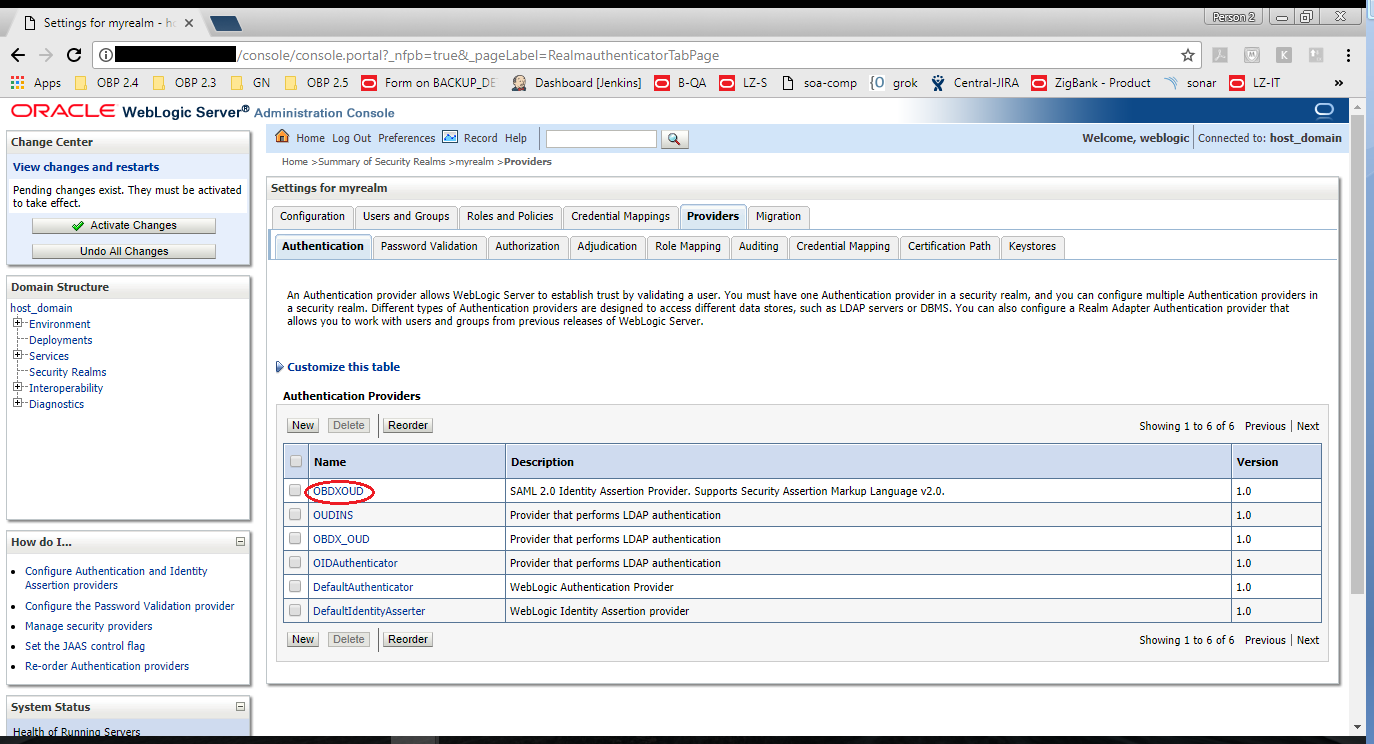Open the grok bookmark
Screen dimensions: 1374x744
tap(894, 83)
